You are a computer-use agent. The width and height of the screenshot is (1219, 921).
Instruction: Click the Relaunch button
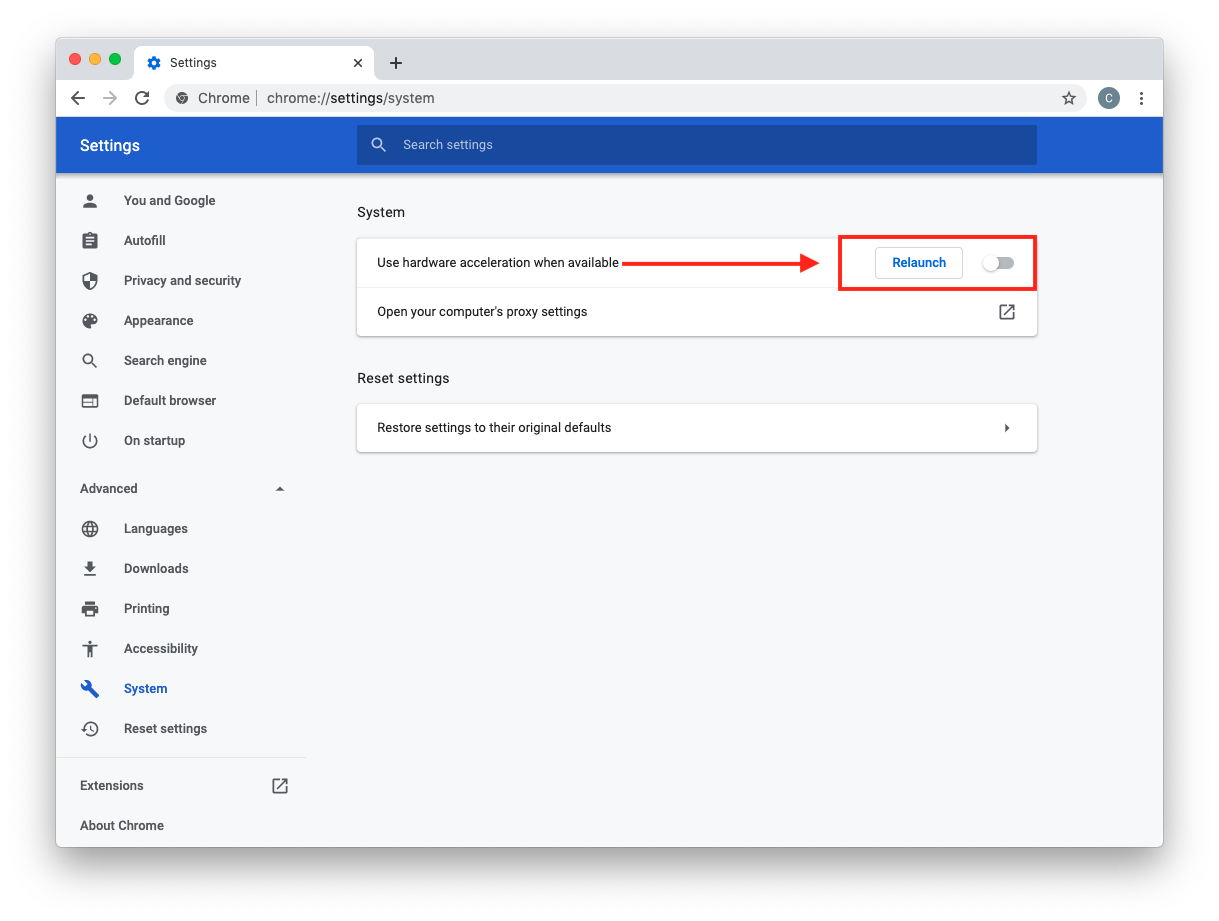click(x=919, y=263)
